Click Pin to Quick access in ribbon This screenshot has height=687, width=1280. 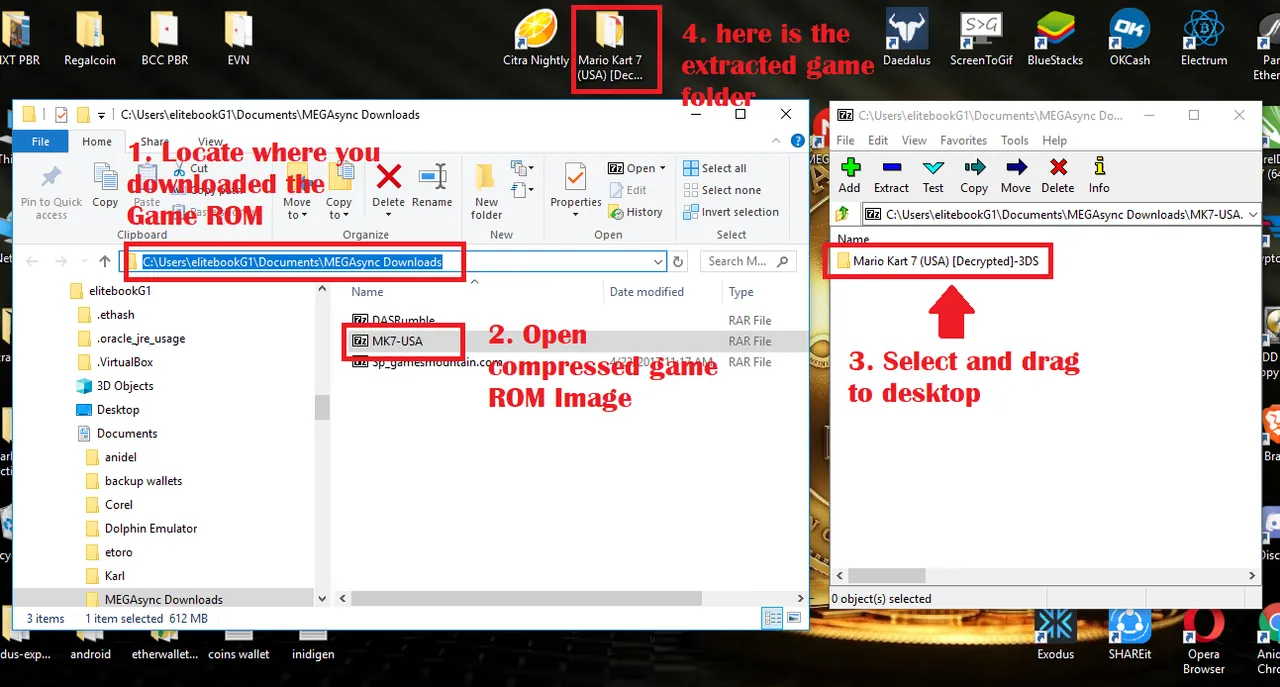point(51,190)
